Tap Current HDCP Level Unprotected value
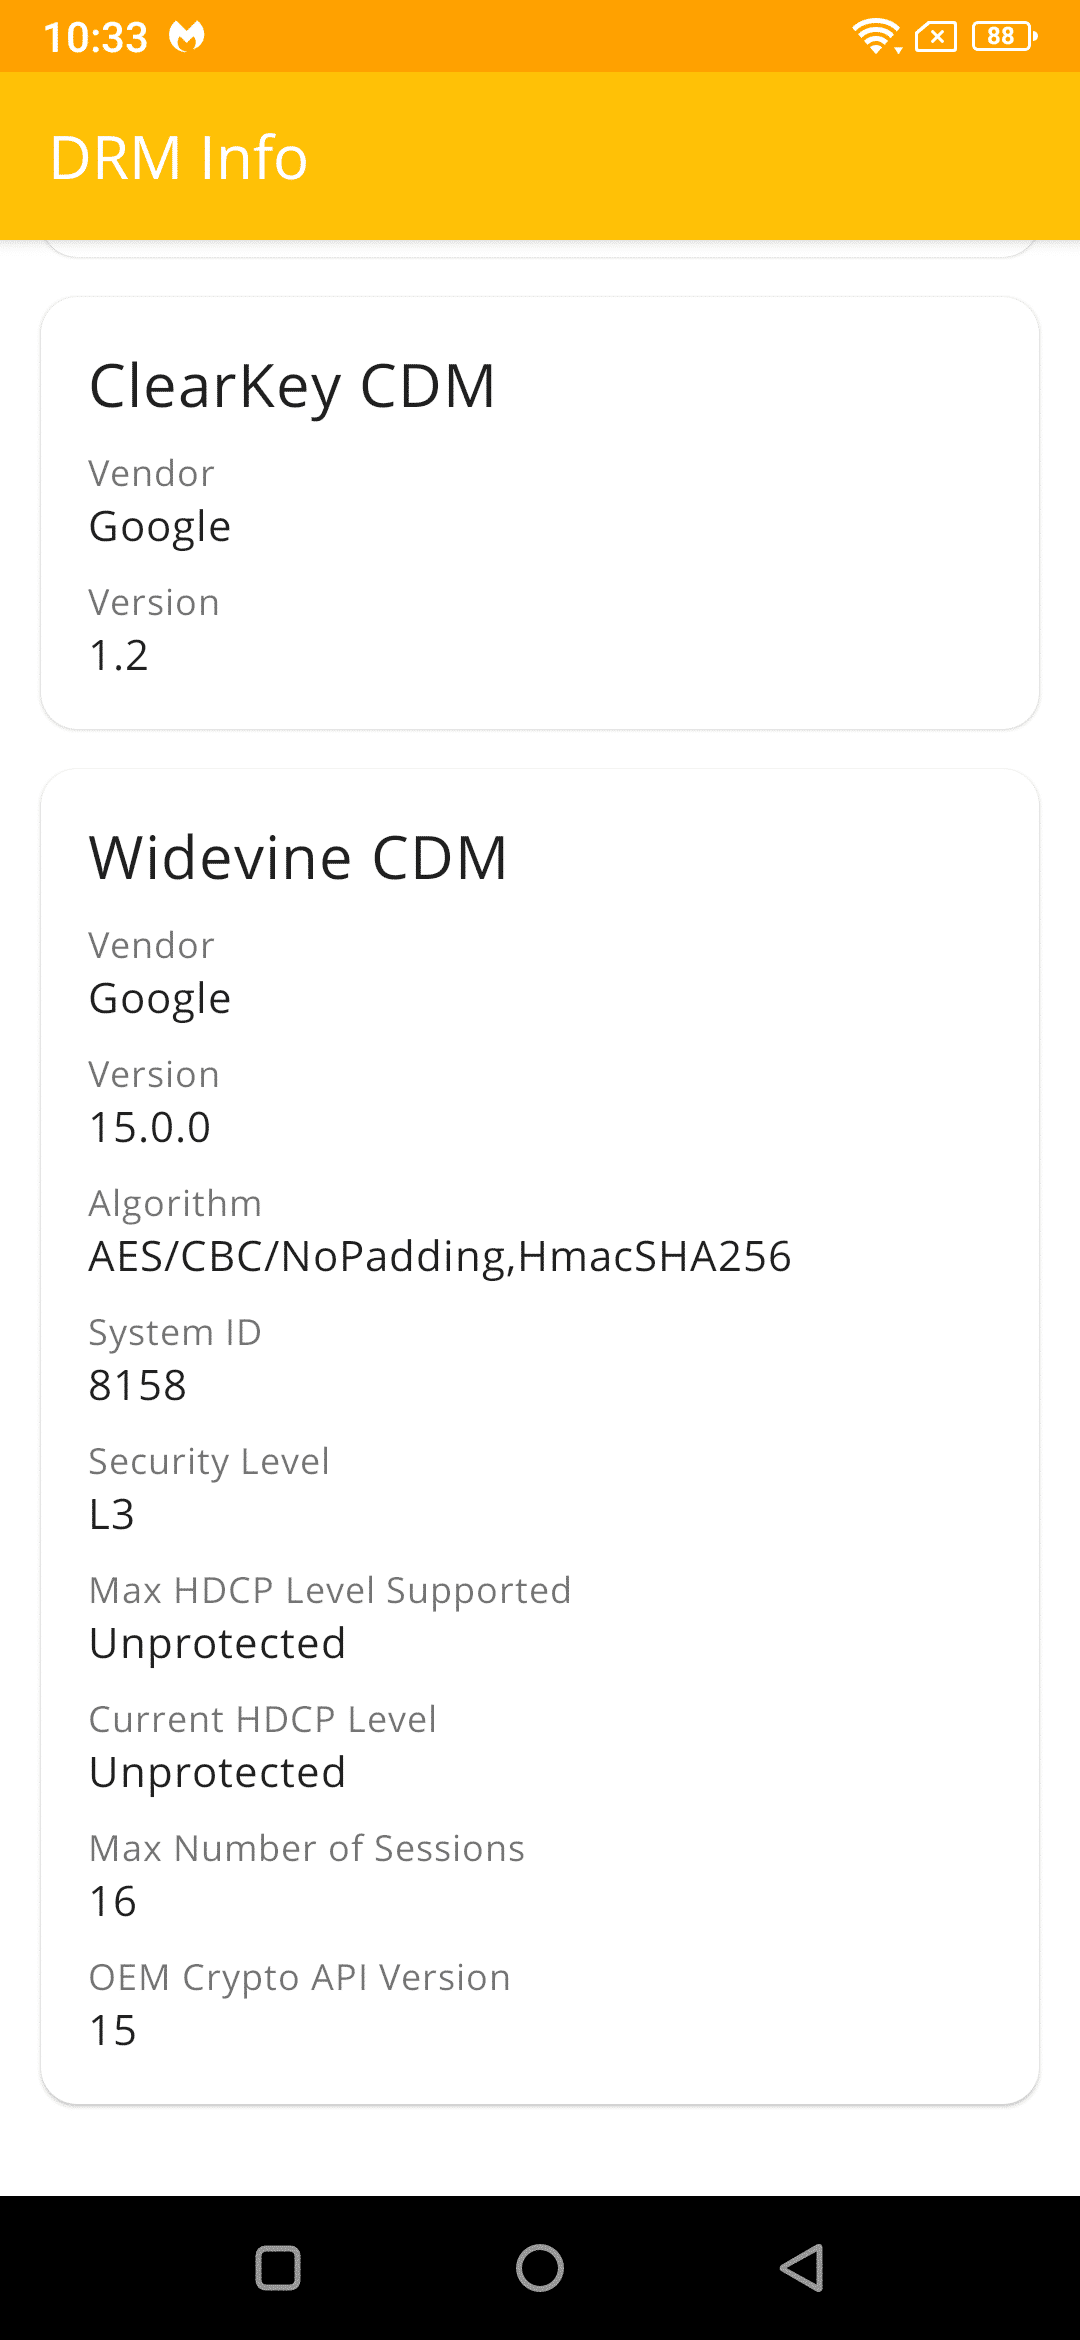This screenshot has height=2340, width=1080. click(x=218, y=1773)
